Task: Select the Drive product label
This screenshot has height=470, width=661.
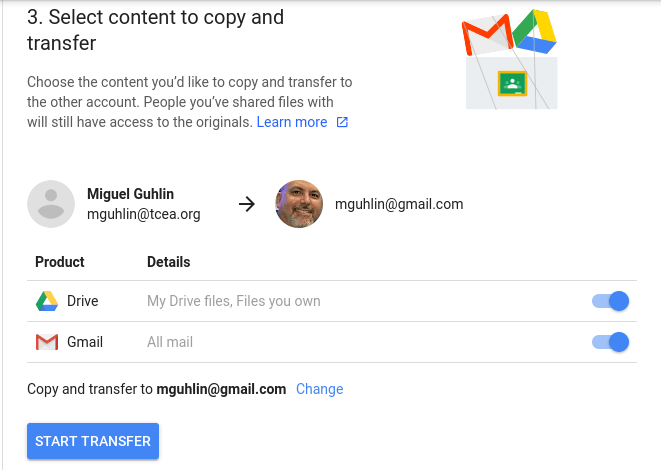Action: [x=83, y=301]
